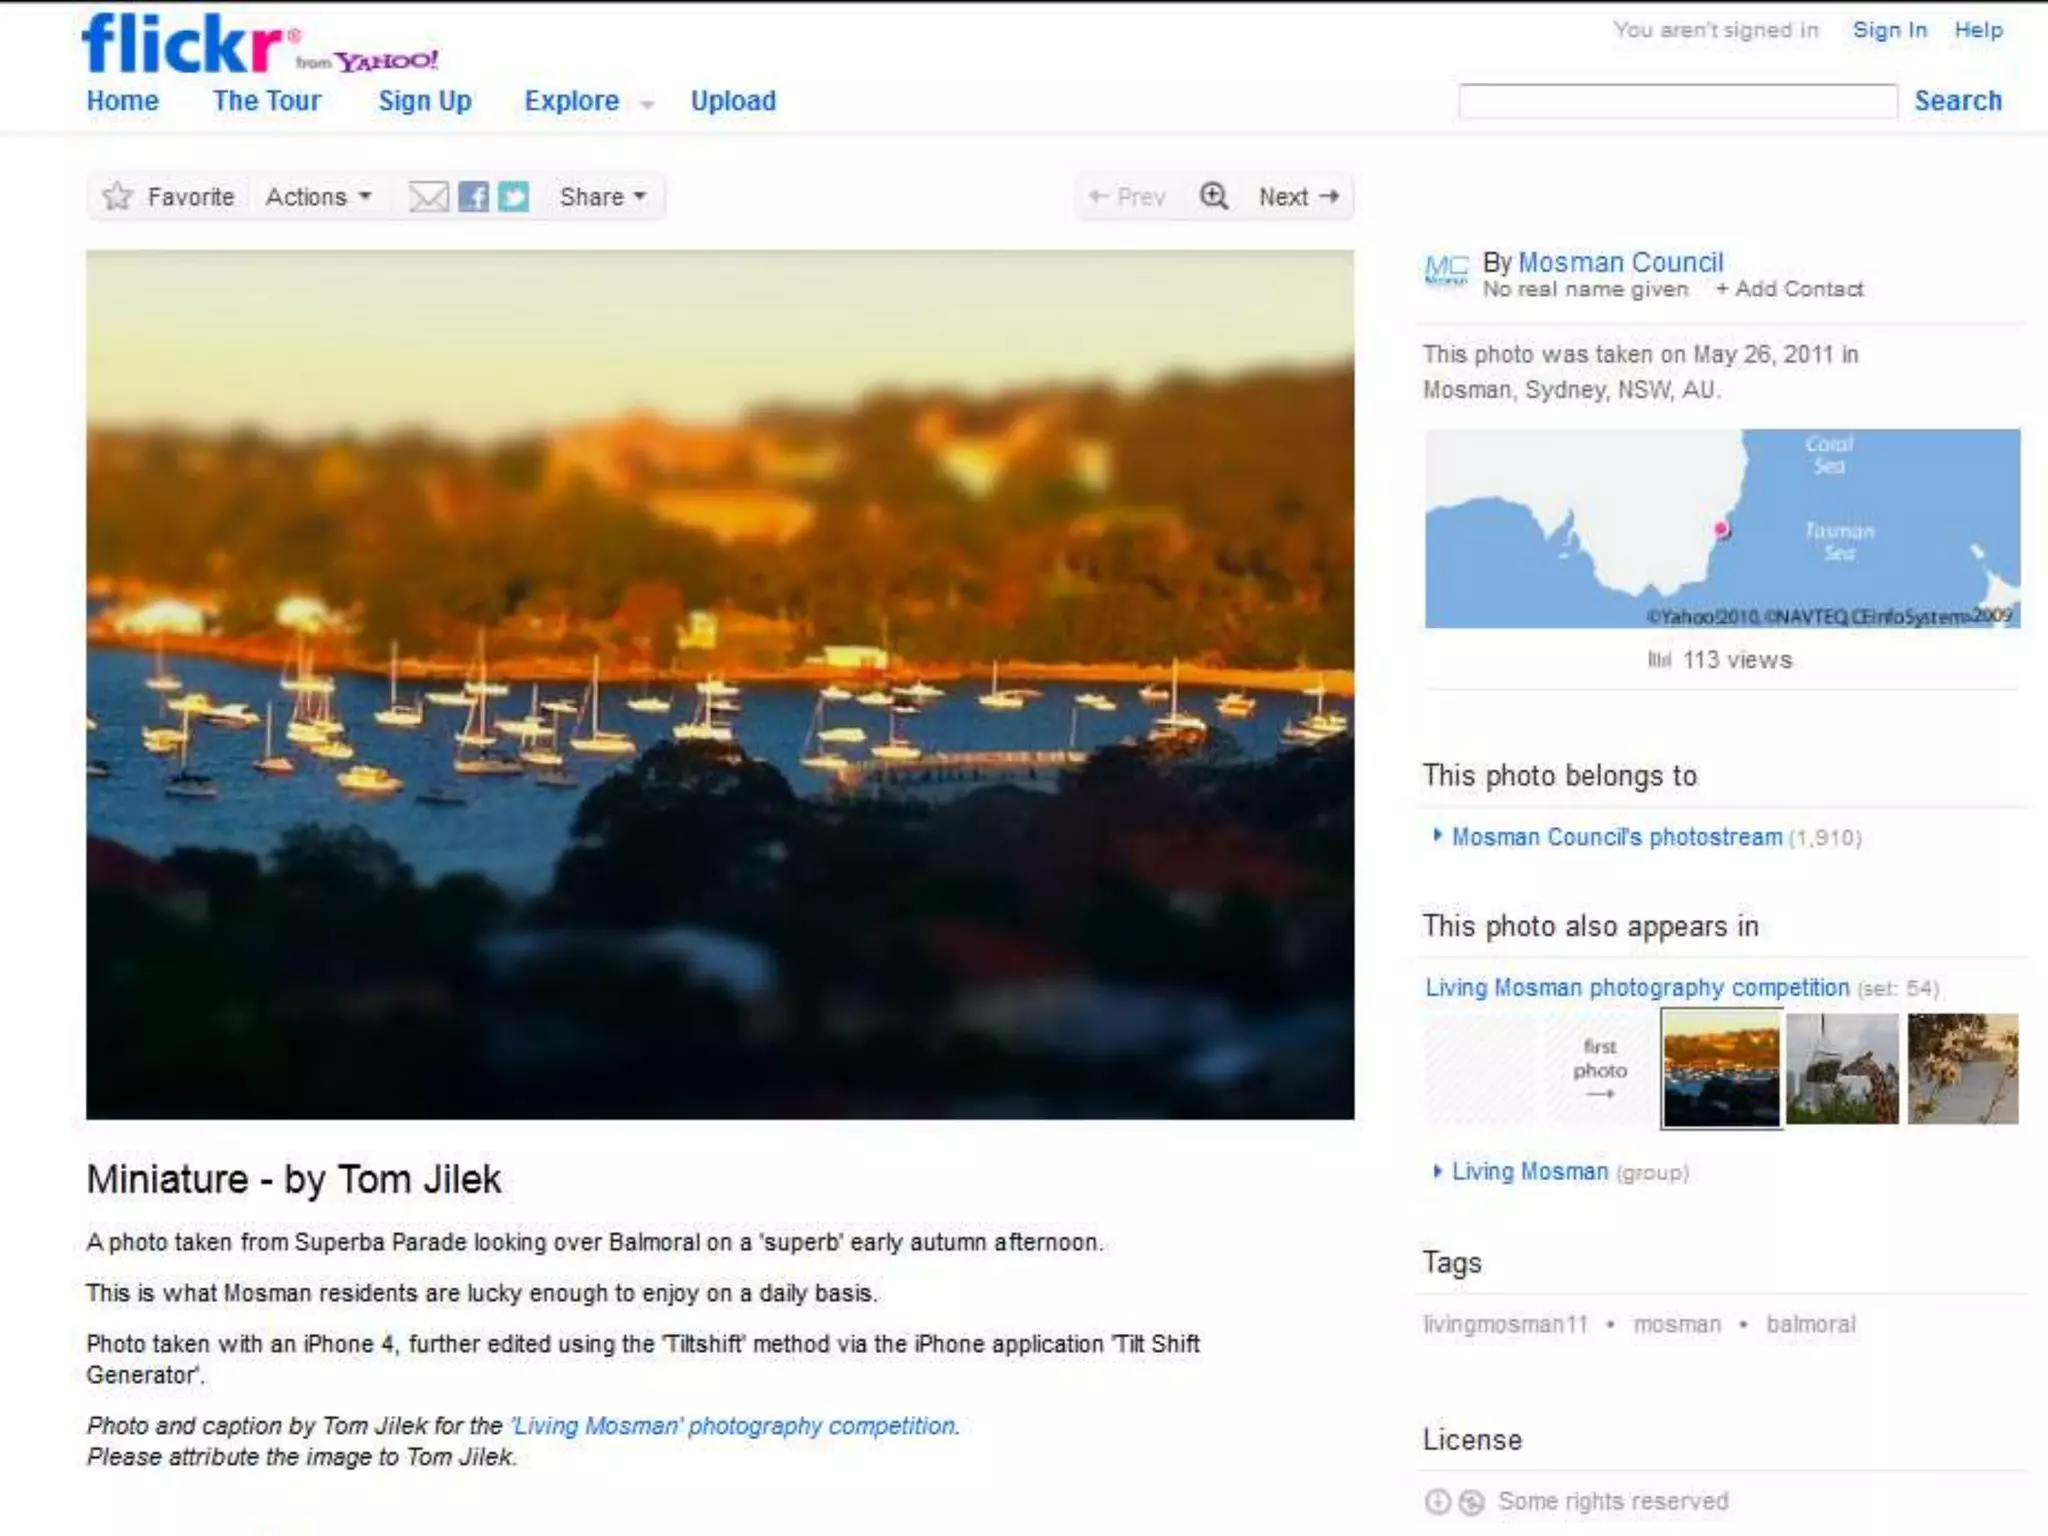The width and height of the screenshot is (2048, 1536).
Task: Open Living Mosman photography competition set link
Action: 1636,988
